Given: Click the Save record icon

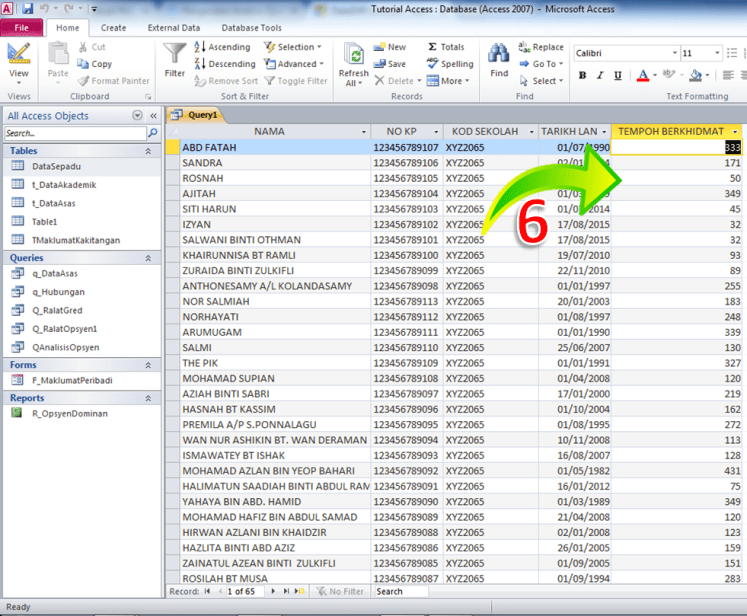Looking at the screenshot, I should point(379,64).
